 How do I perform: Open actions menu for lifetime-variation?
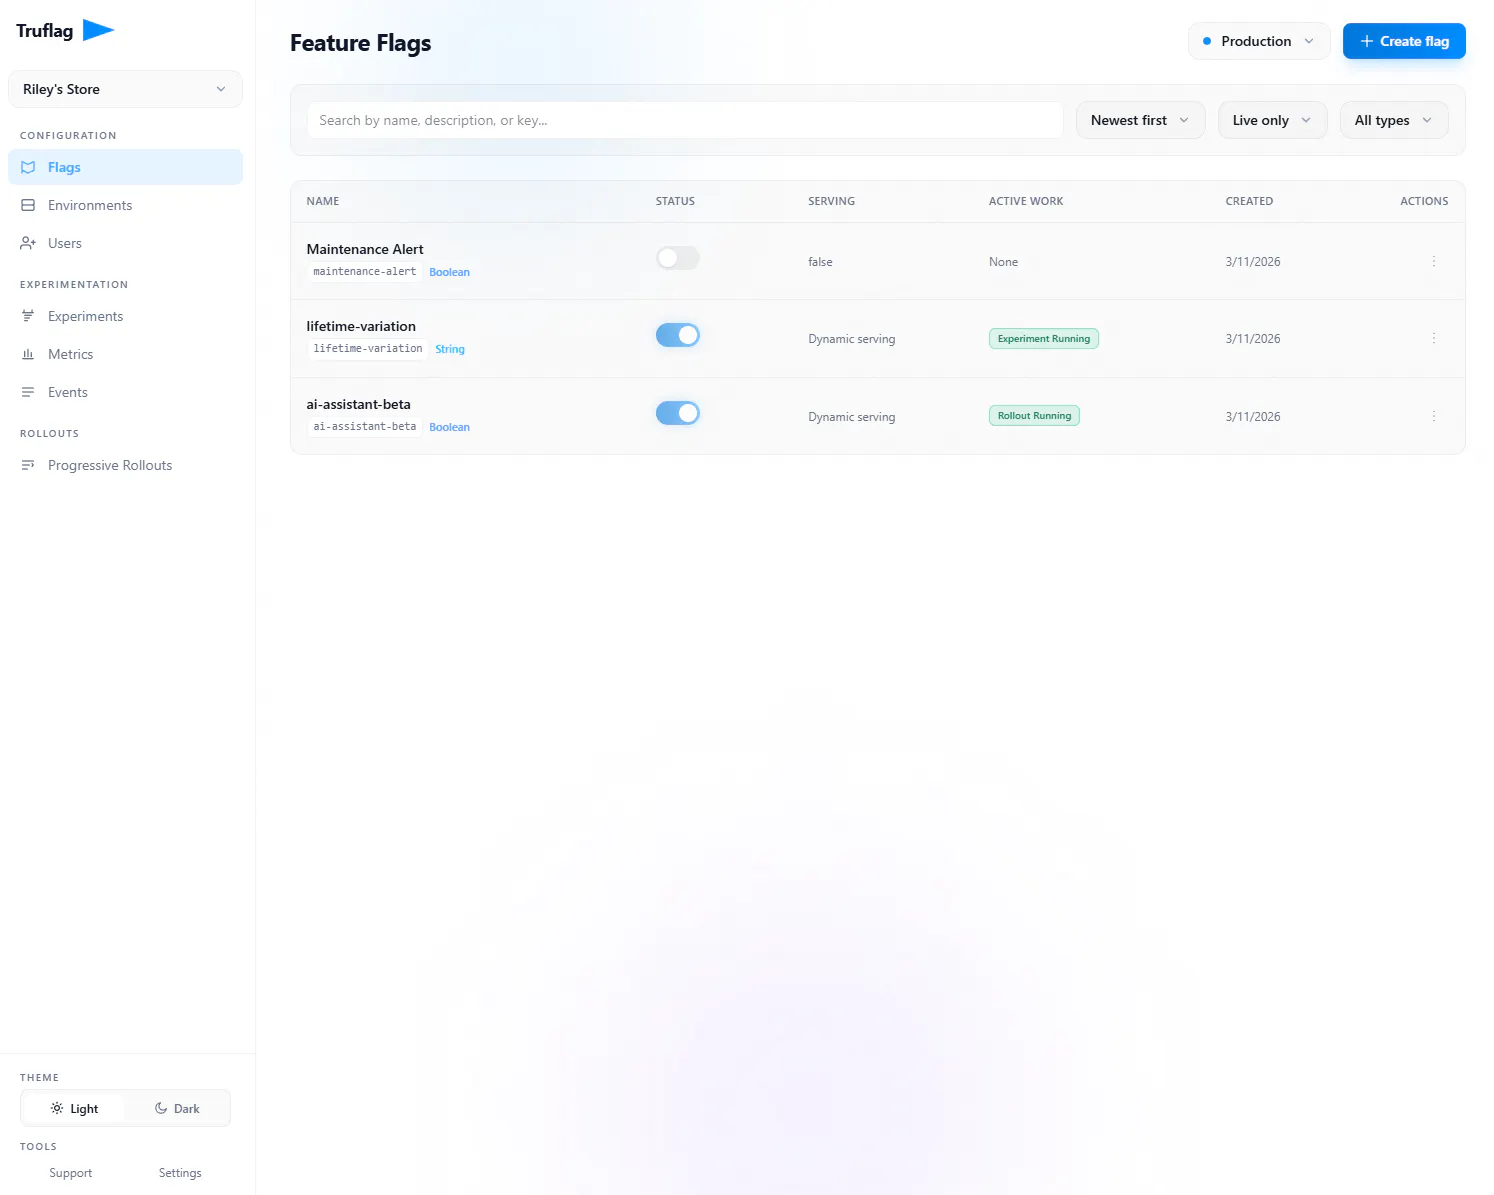point(1433,338)
